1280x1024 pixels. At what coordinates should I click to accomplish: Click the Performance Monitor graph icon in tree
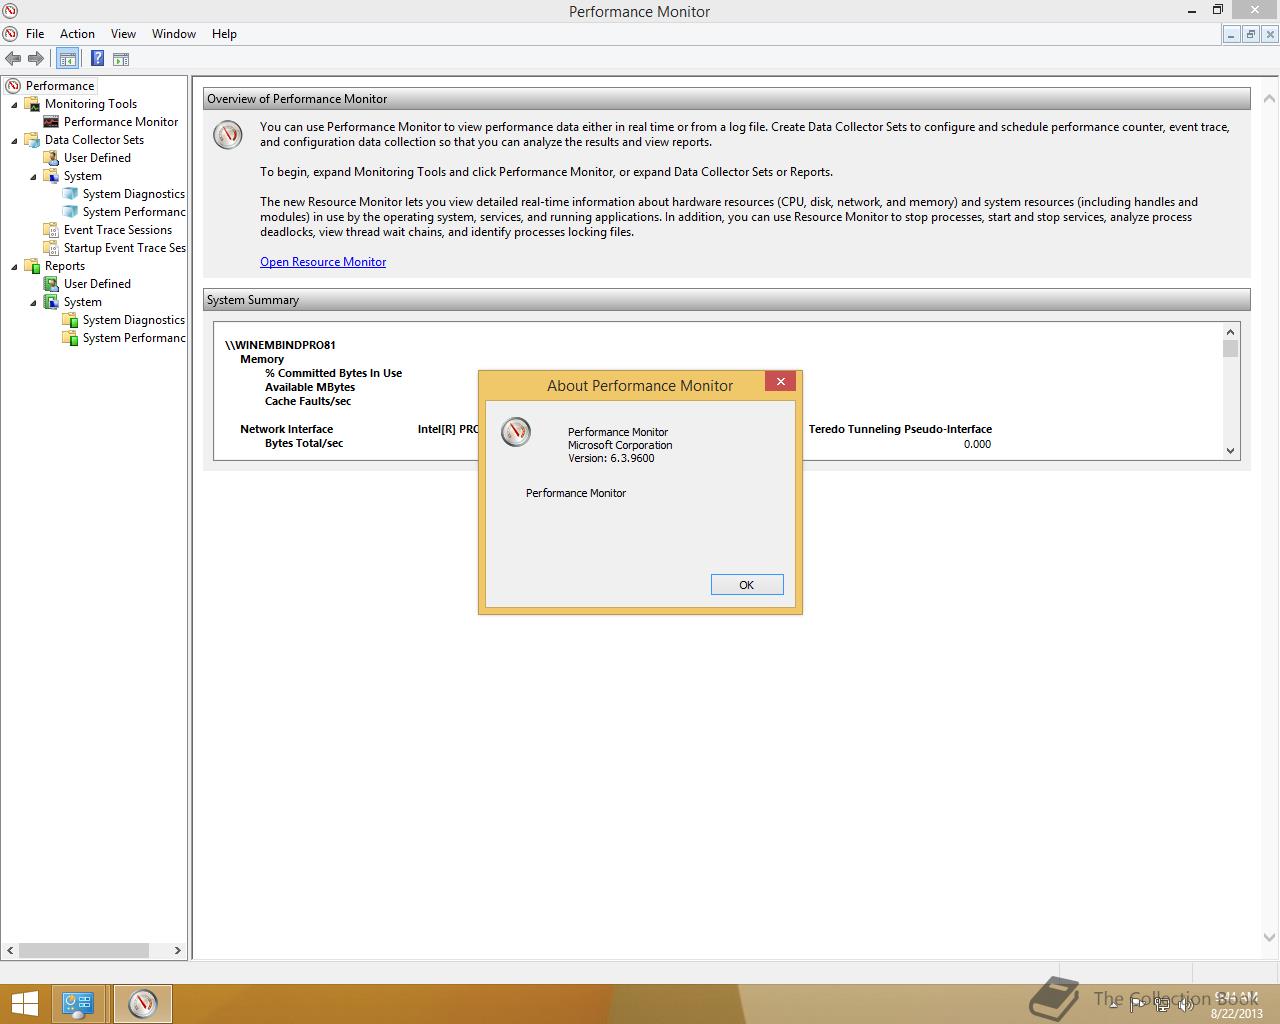point(51,122)
